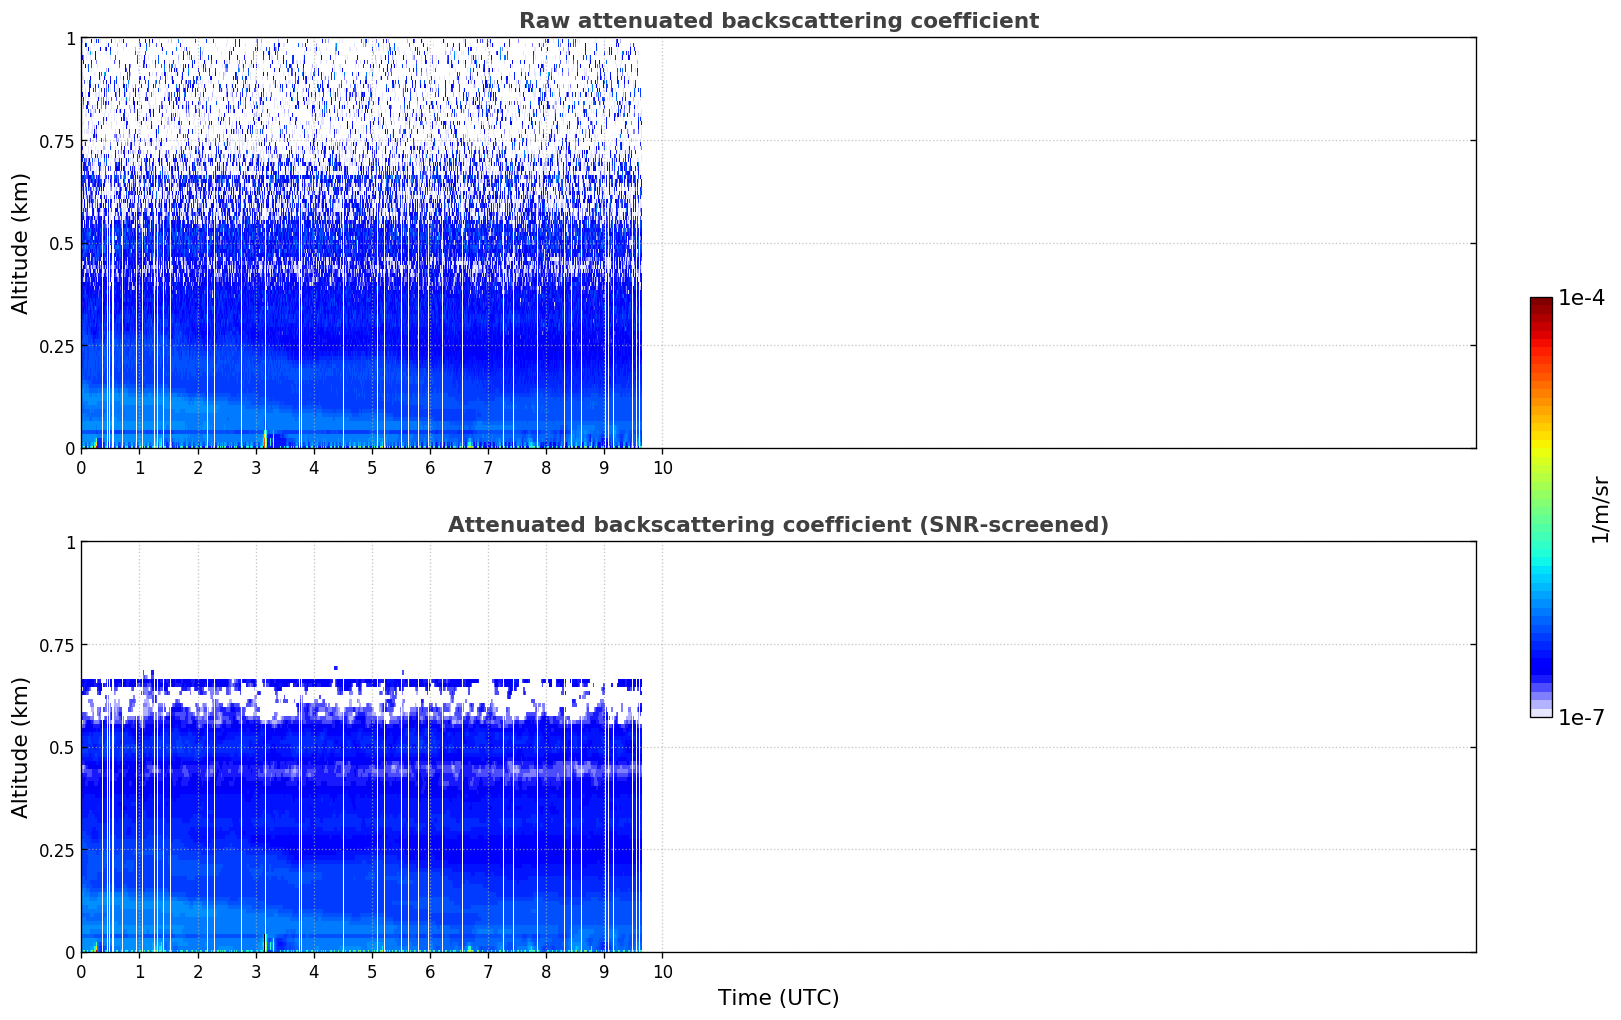Image resolution: width=1621 pixels, height=1020 pixels.
Task: Select the "1/m/sr" colorbar unit label
Action: [x=1600, y=509]
